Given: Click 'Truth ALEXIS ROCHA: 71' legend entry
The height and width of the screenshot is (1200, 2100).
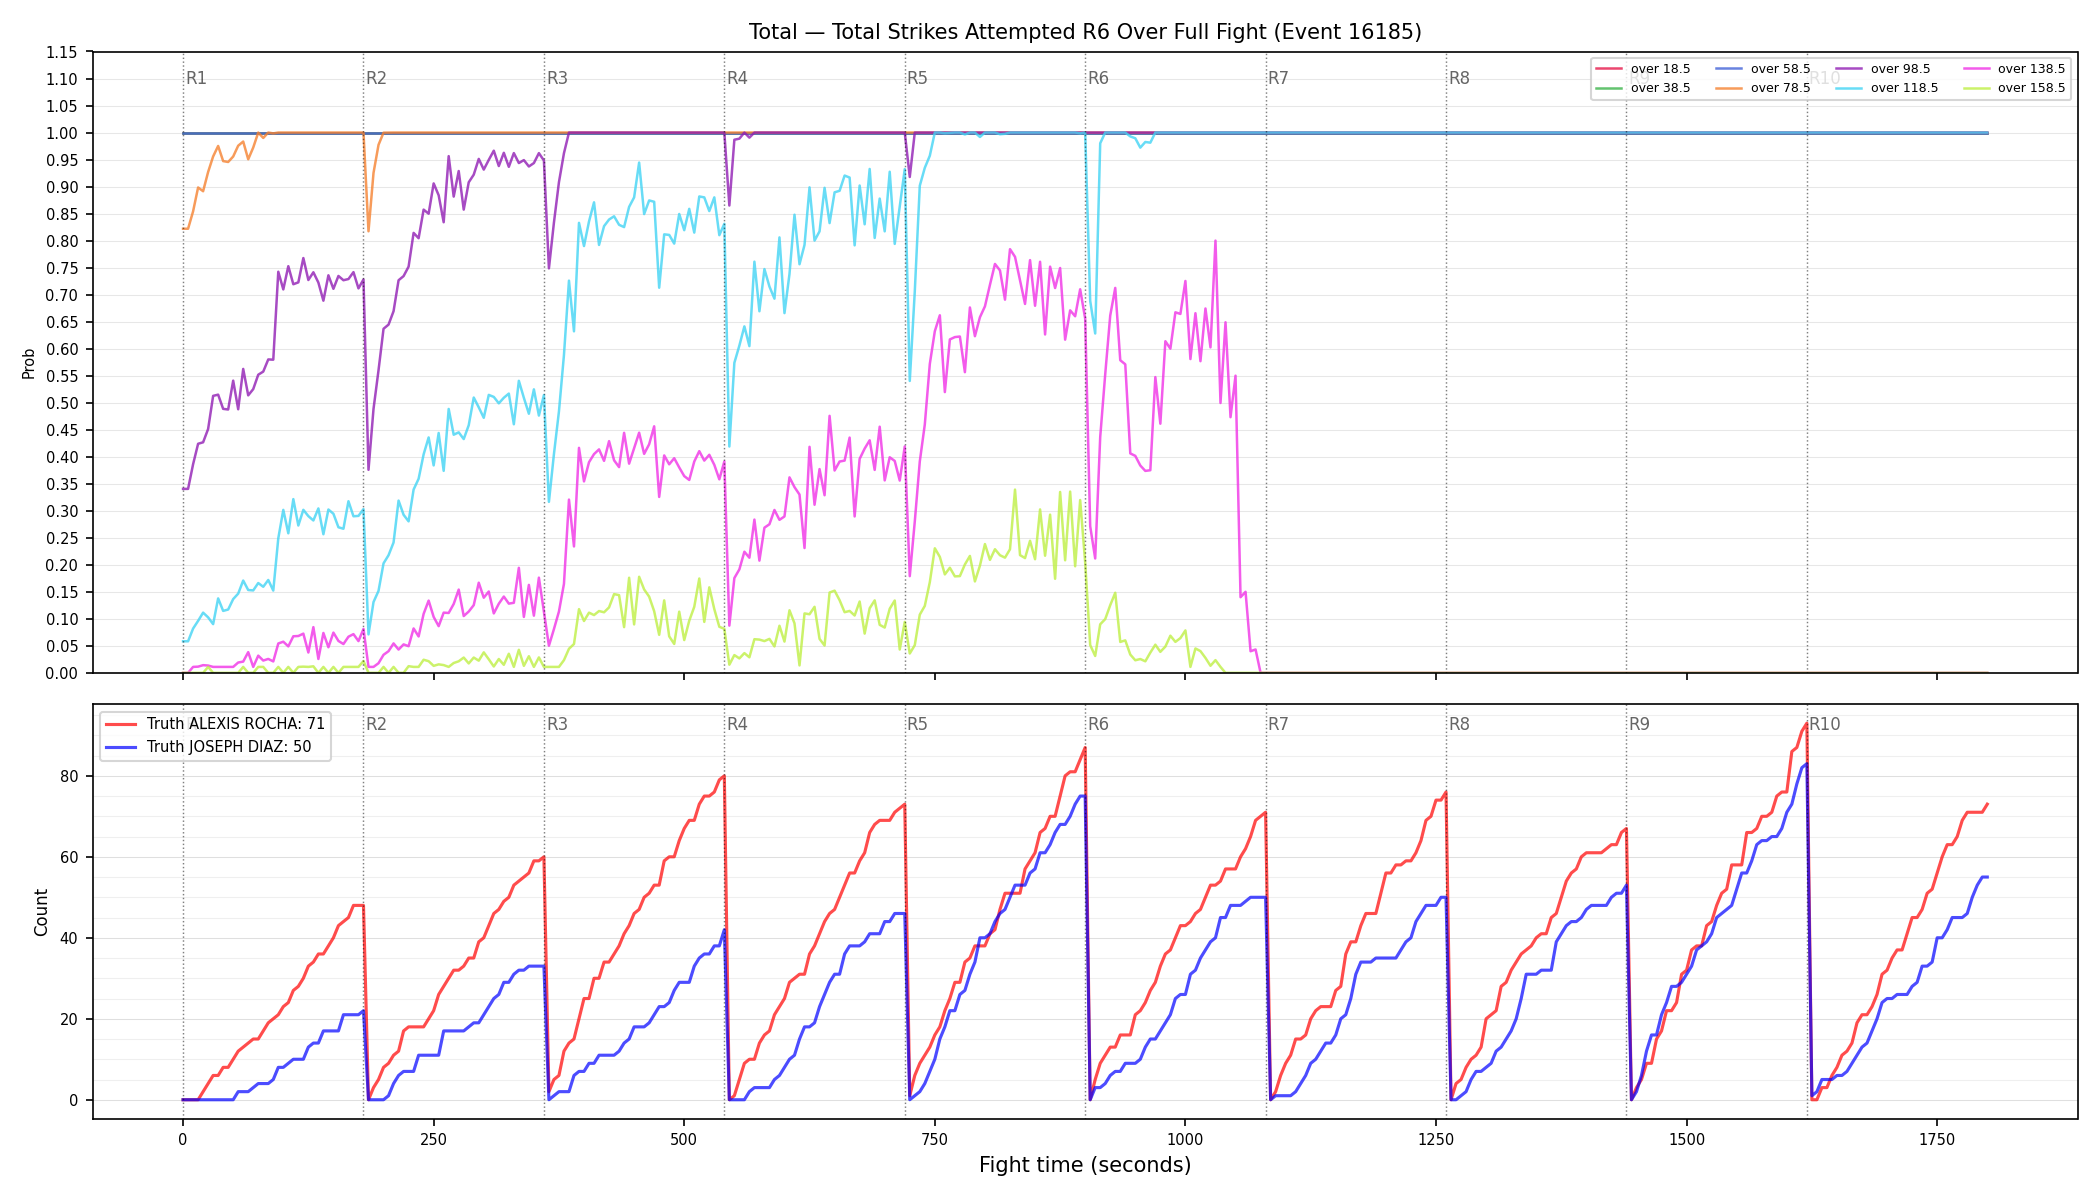Looking at the screenshot, I should click(x=215, y=723).
